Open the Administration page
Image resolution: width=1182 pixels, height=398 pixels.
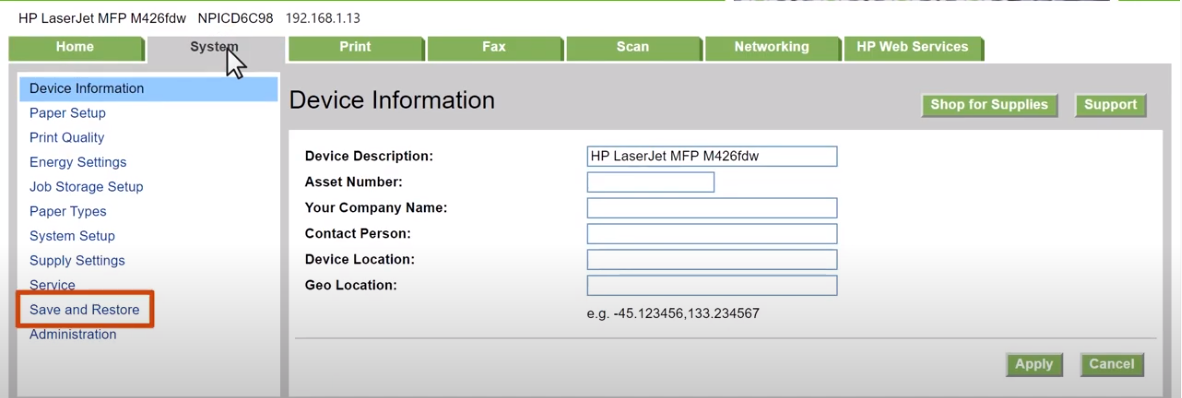pos(72,335)
